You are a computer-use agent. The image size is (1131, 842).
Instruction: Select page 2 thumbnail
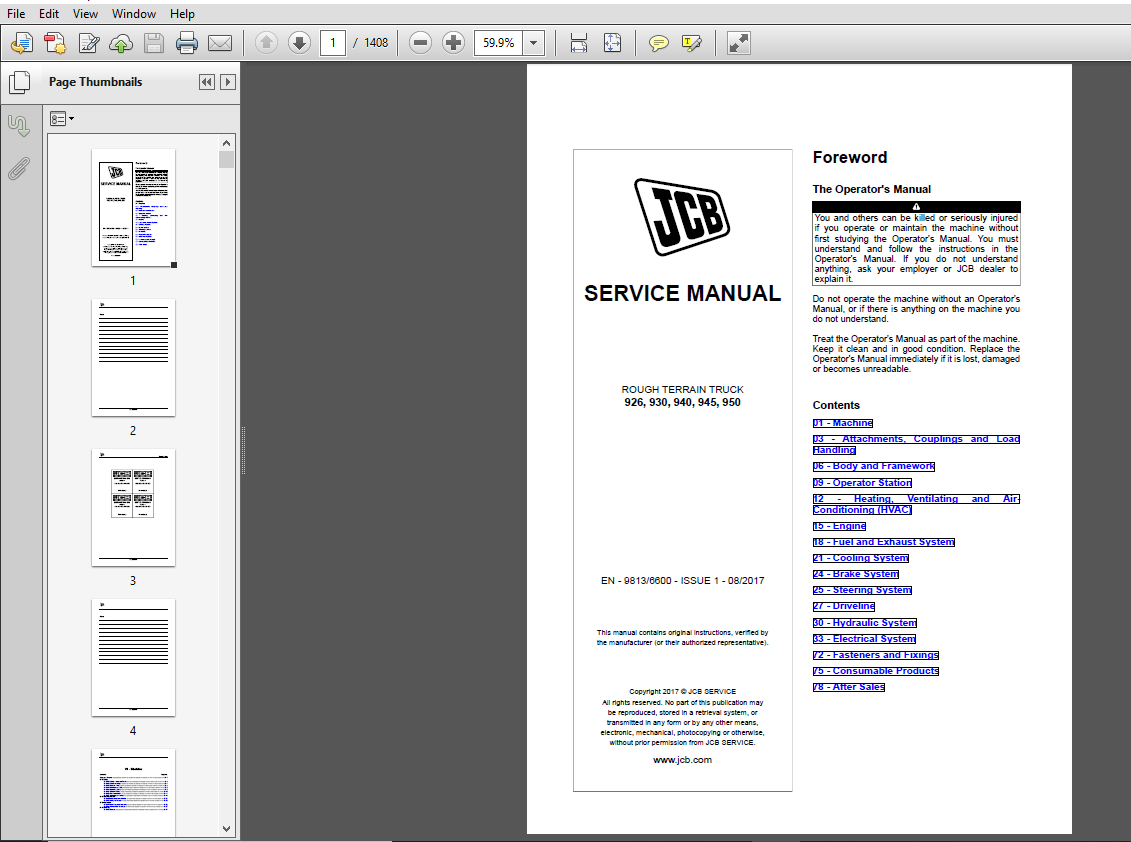coord(133,358)
